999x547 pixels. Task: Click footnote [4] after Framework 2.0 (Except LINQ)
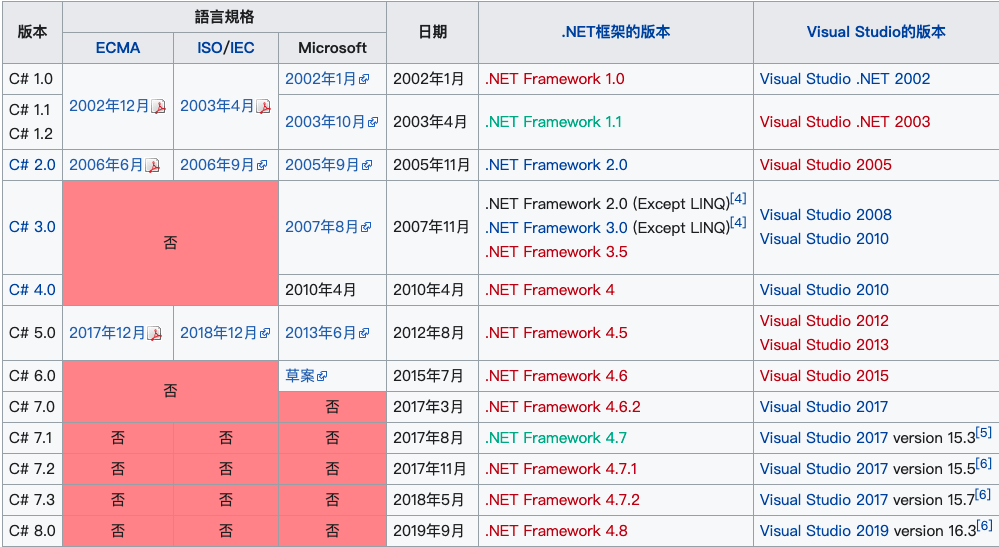[x=738, y=199]
